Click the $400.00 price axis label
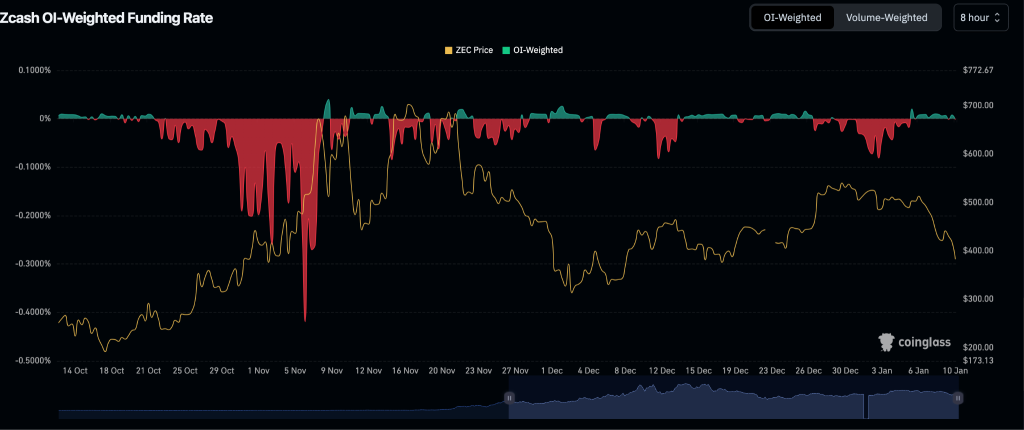Viewport: 1024px width, 430px height. (978, 250)
